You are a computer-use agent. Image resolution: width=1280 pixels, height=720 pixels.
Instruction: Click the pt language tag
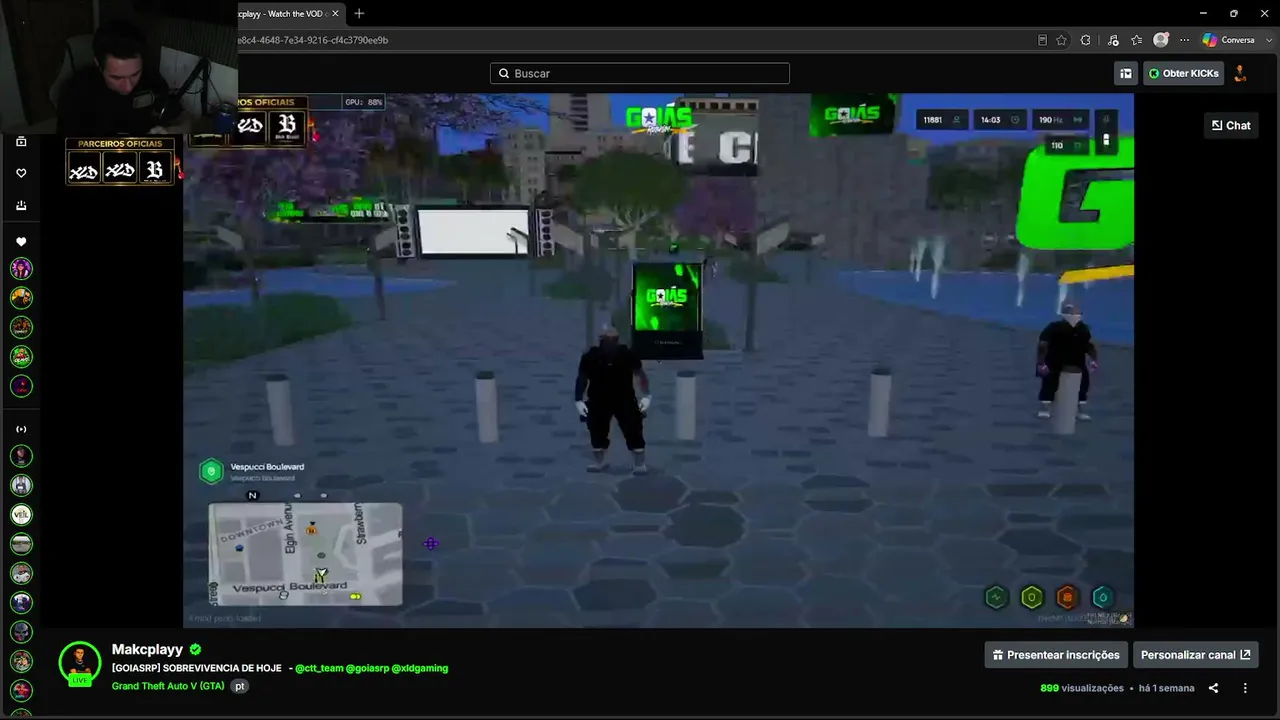click(x=240, y=686)
